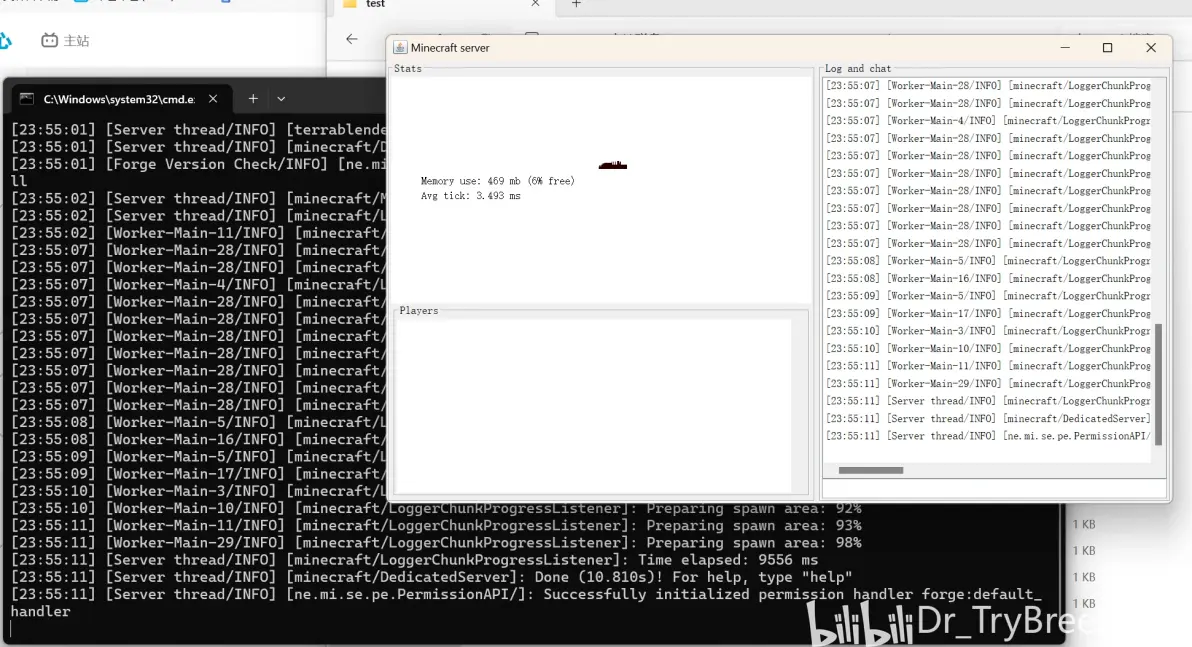Open the terminal new-tab dropdown chevron
1192x647 pixels.
(x=281, y=99)
